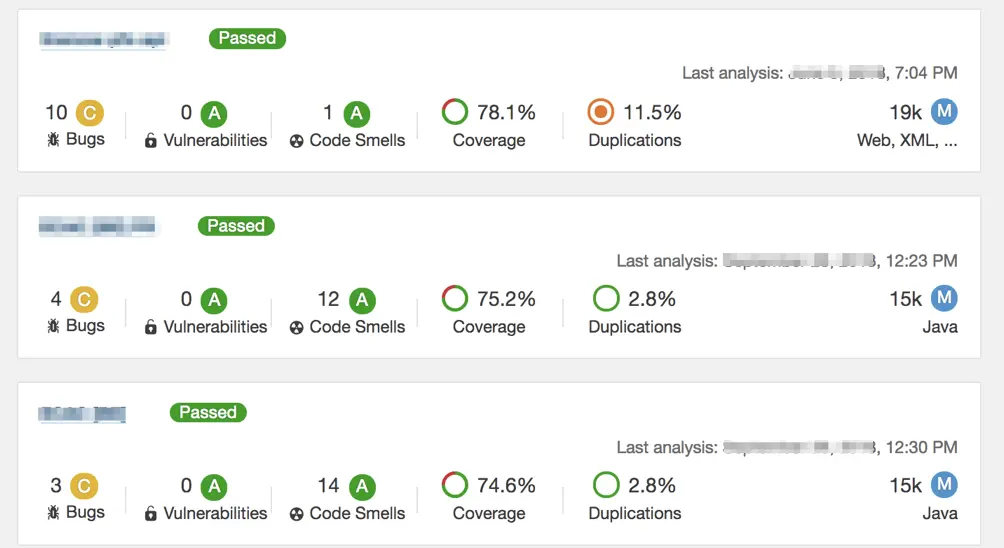
Task: Click the A rating badge beside 12 code smells
Action: pyautogui.click(x=362, y=299)
